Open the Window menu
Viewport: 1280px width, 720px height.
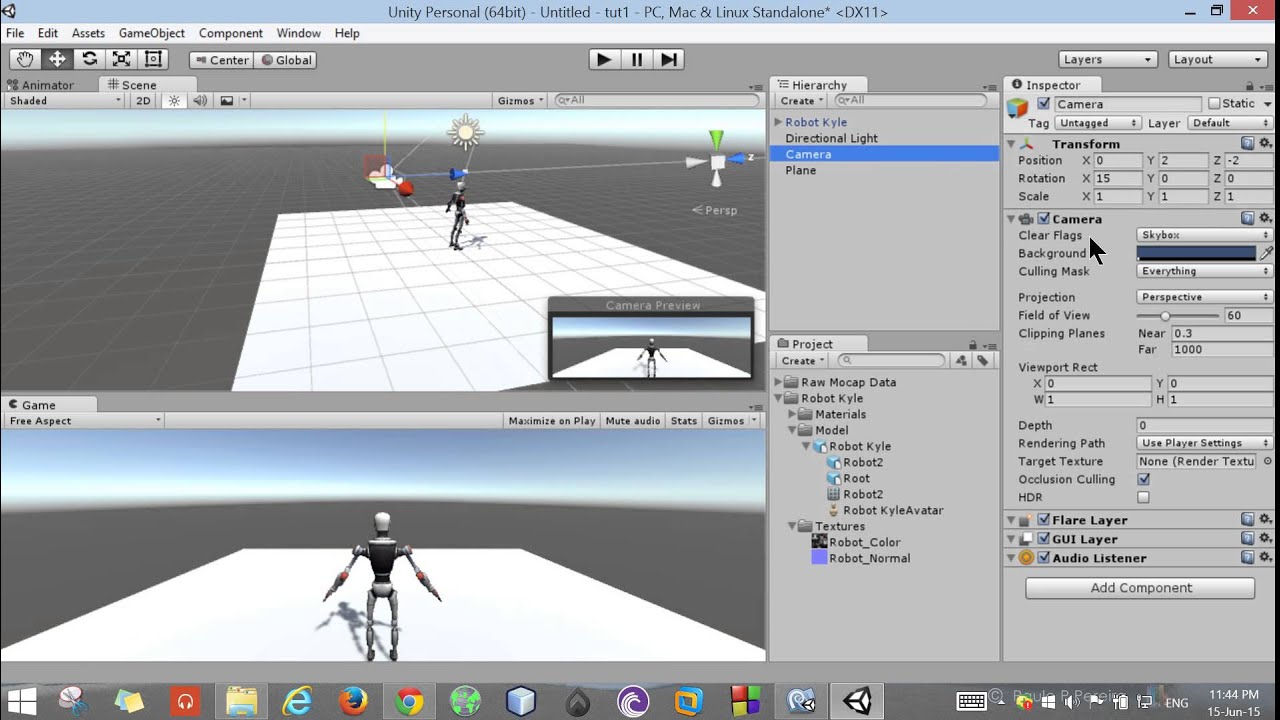click(x=298, y=33)
